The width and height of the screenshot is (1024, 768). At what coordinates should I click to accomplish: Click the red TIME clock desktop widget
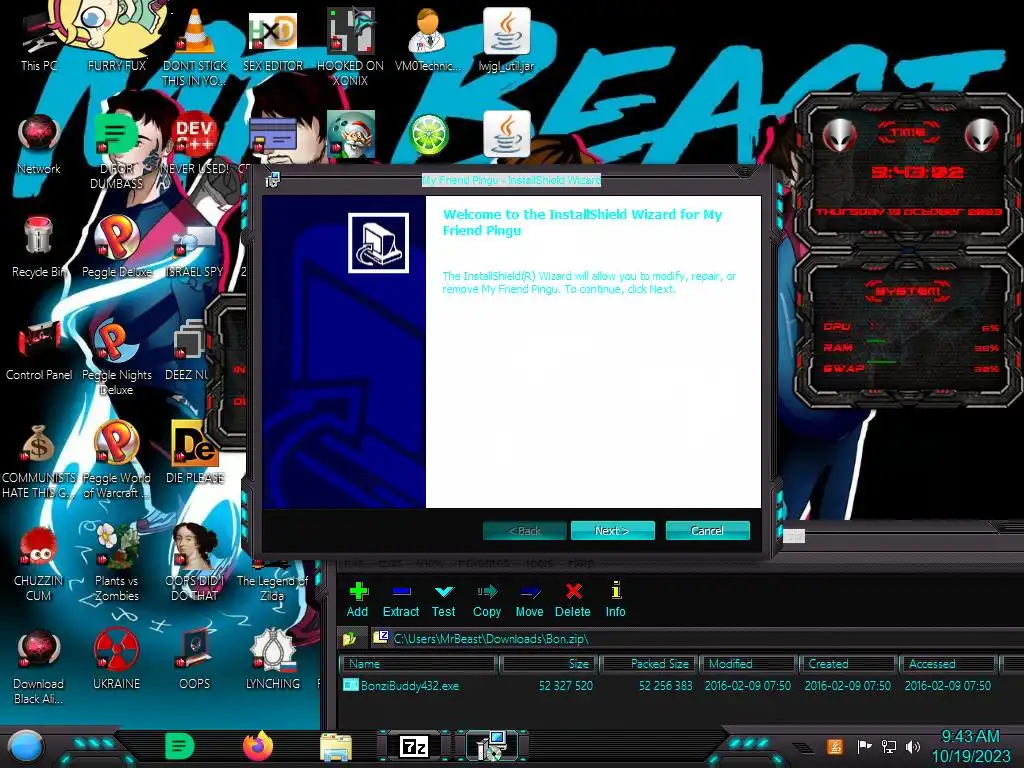pyautogui.click(x=908, y=171)
